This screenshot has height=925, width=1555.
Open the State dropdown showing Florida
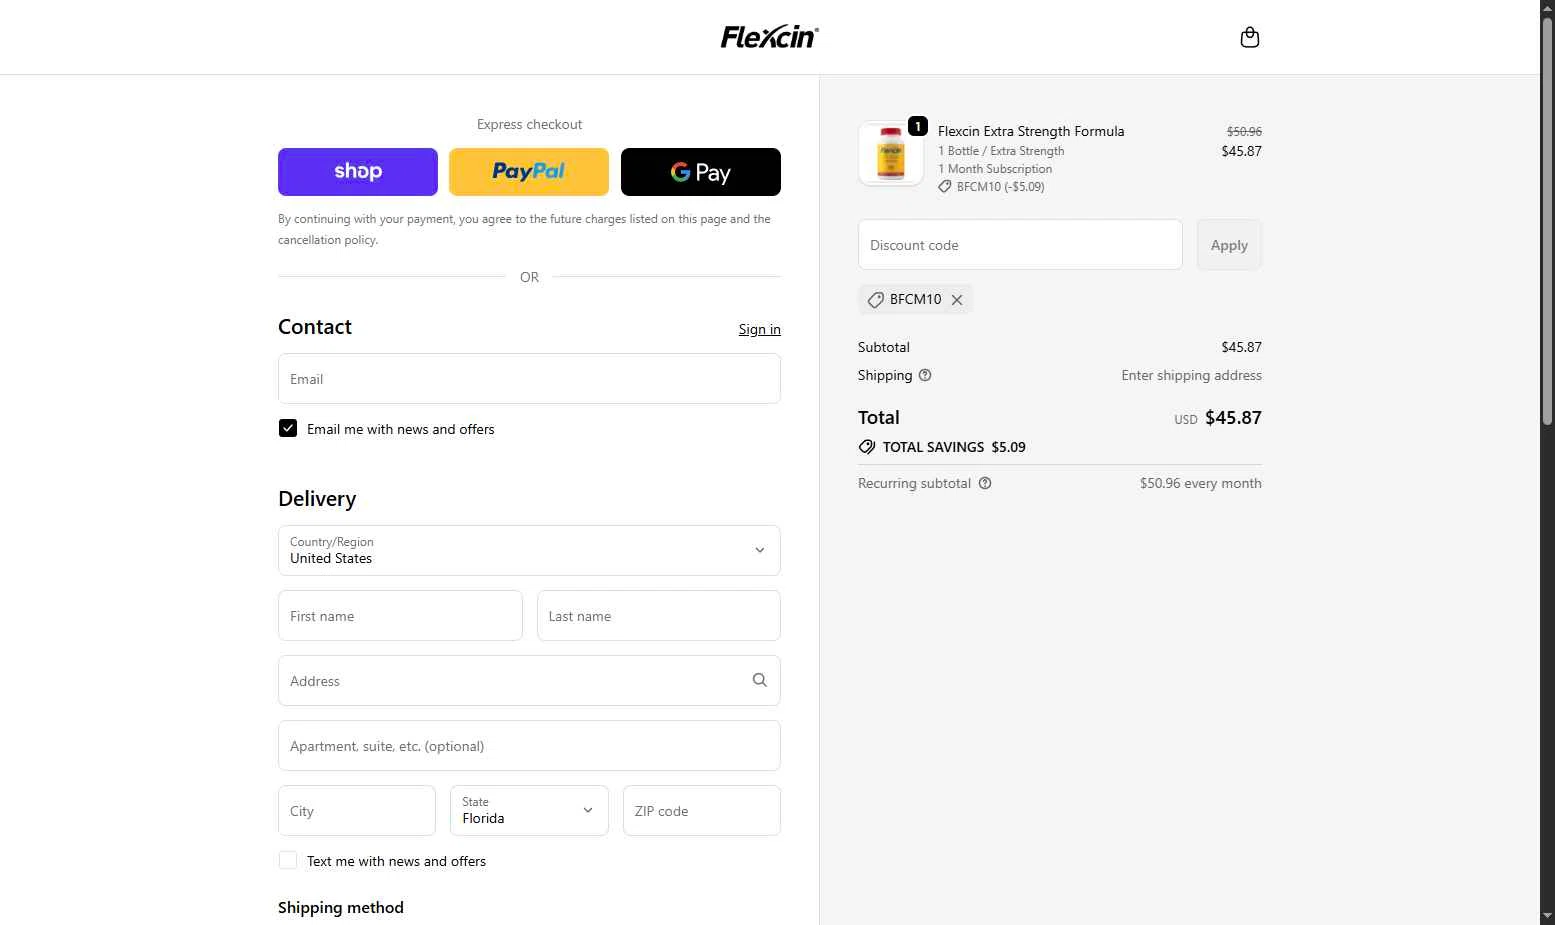pyautogui.click(x=529, y=811)
